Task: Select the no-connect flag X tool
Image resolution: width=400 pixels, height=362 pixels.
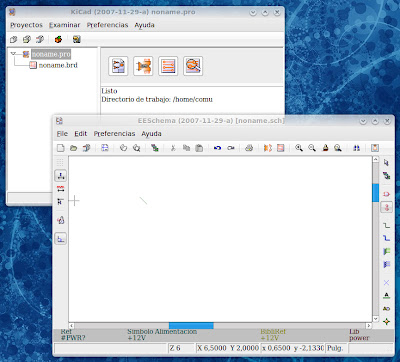Action: click(386, 283)
